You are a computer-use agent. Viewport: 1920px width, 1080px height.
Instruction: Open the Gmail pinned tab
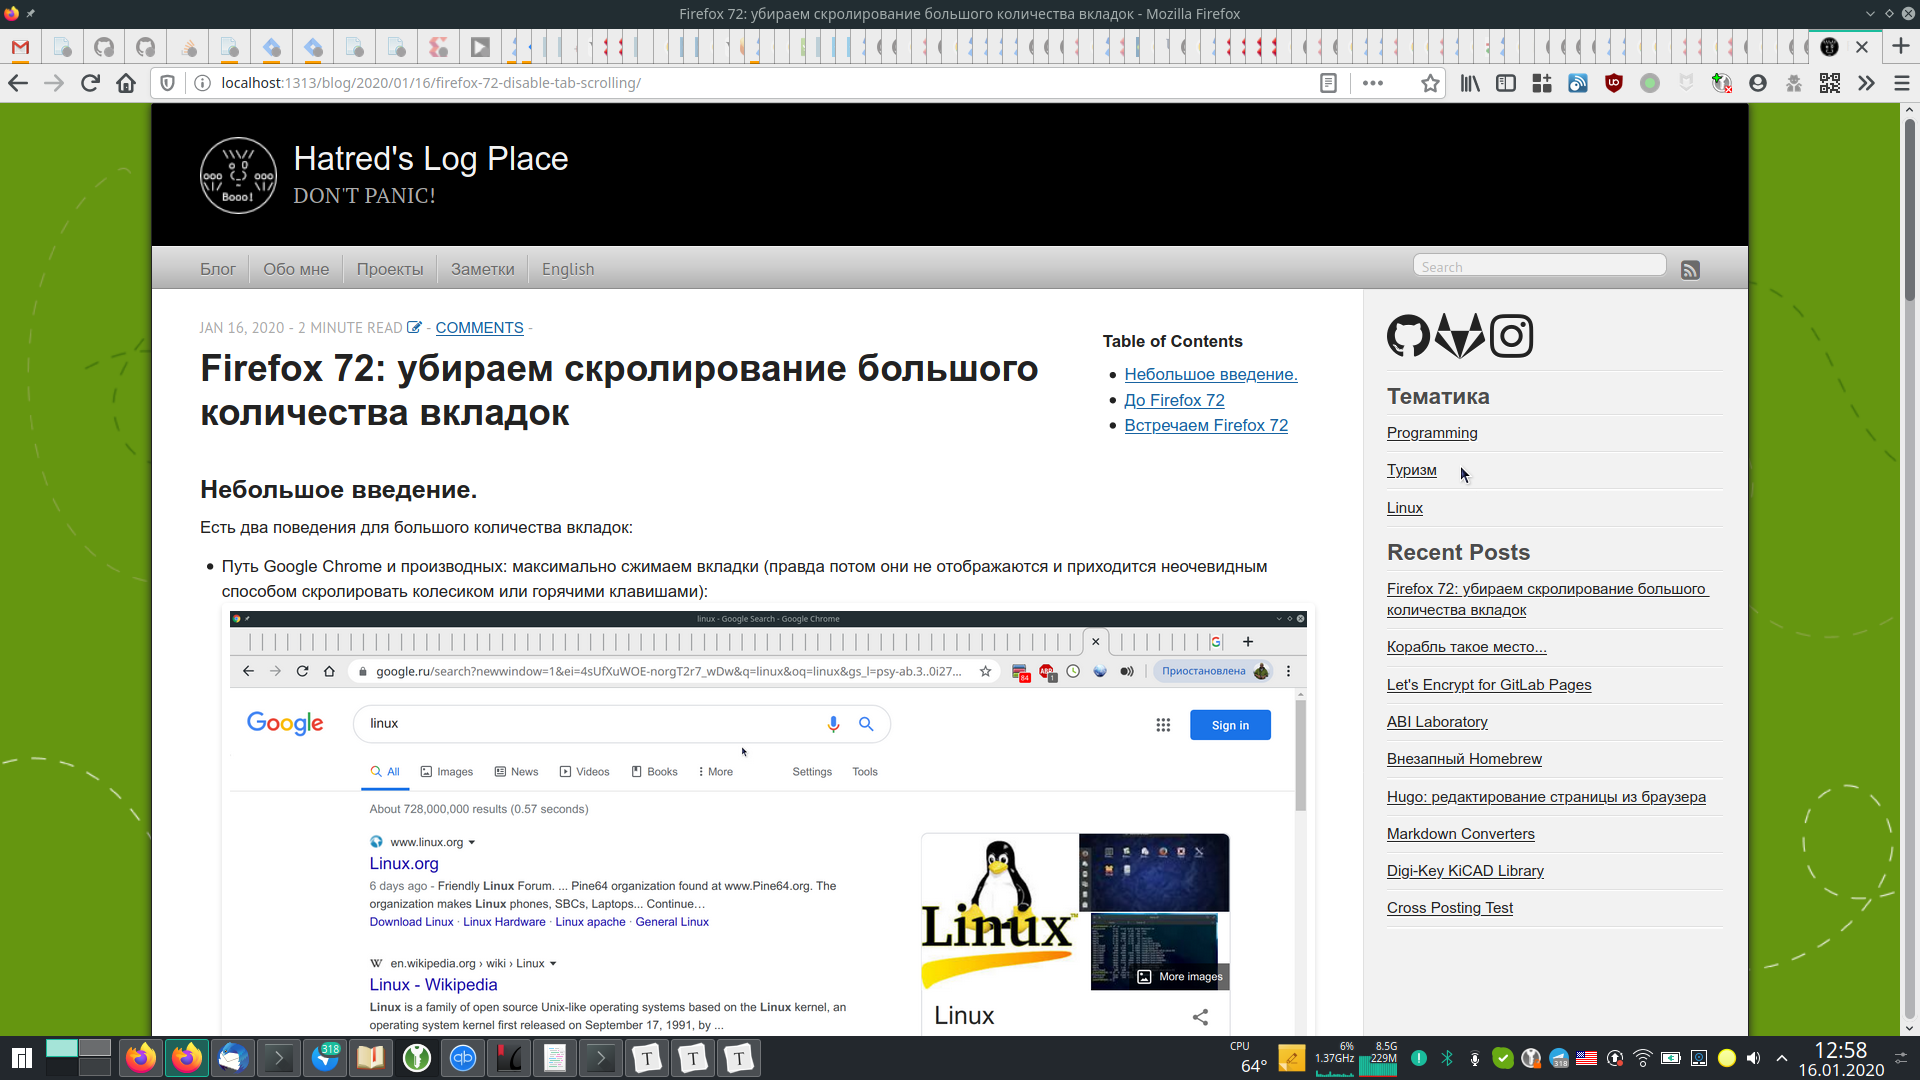(x=20, y=47)
